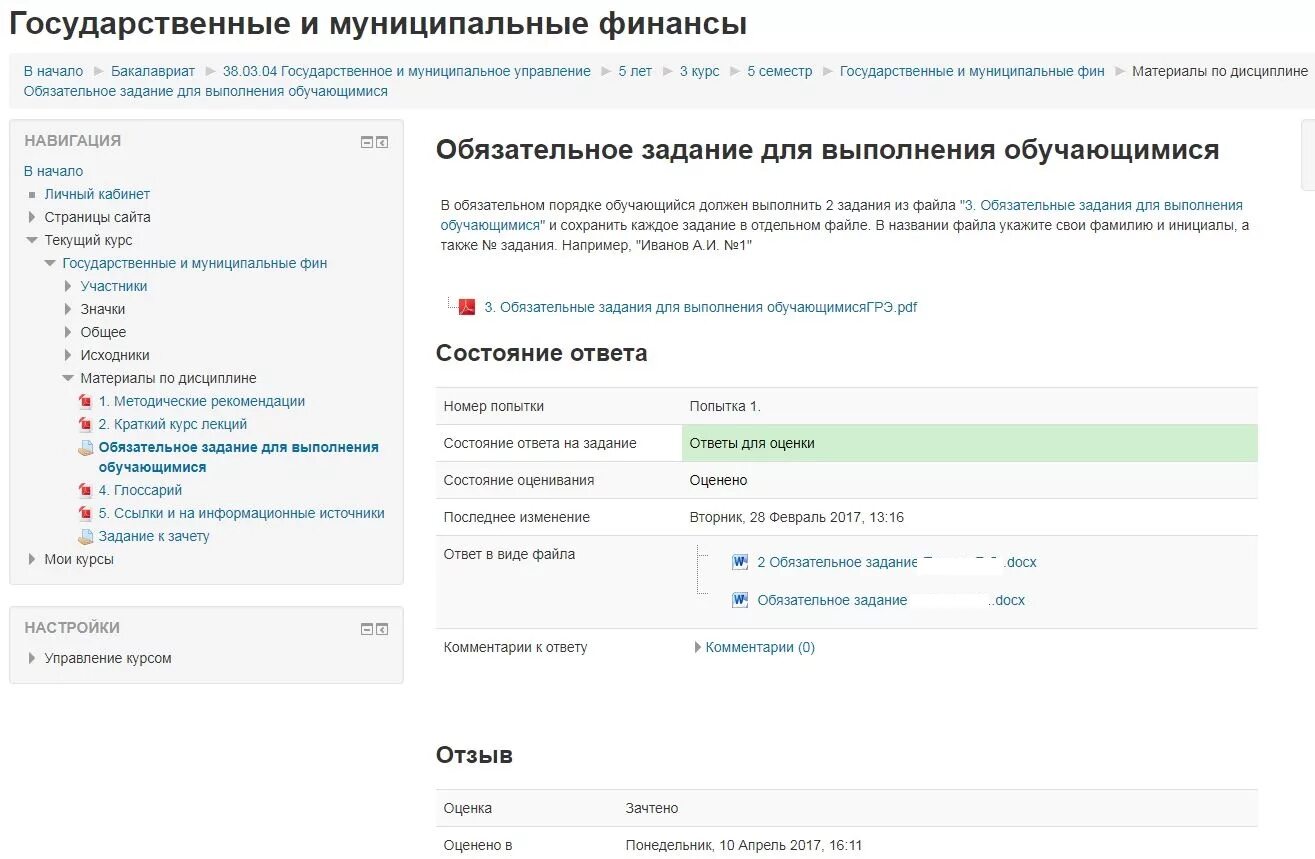Open 38.03.04 Государственное и муниципальное управление breadcrumb
The height and width of the screenshot is (859, 1315).
click(407, 71)
